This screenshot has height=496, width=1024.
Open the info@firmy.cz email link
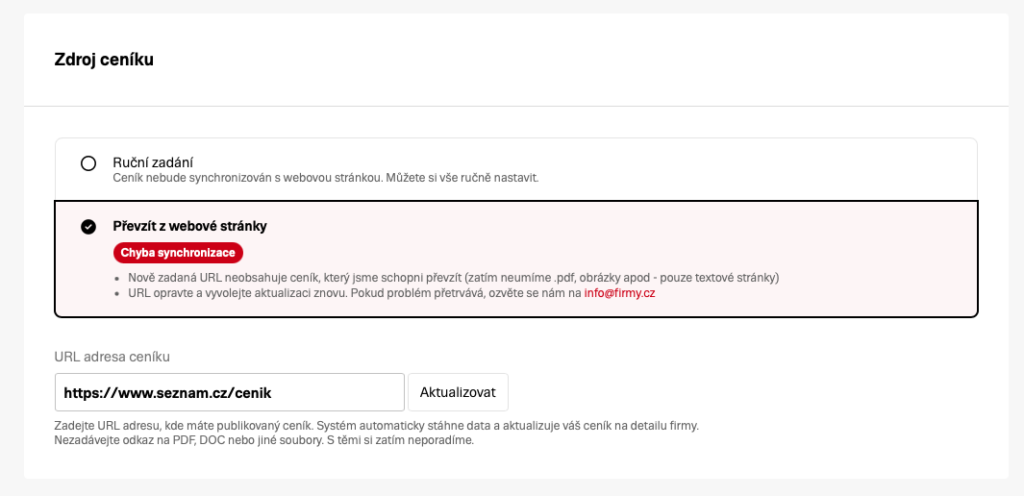[x=619, y=293]
